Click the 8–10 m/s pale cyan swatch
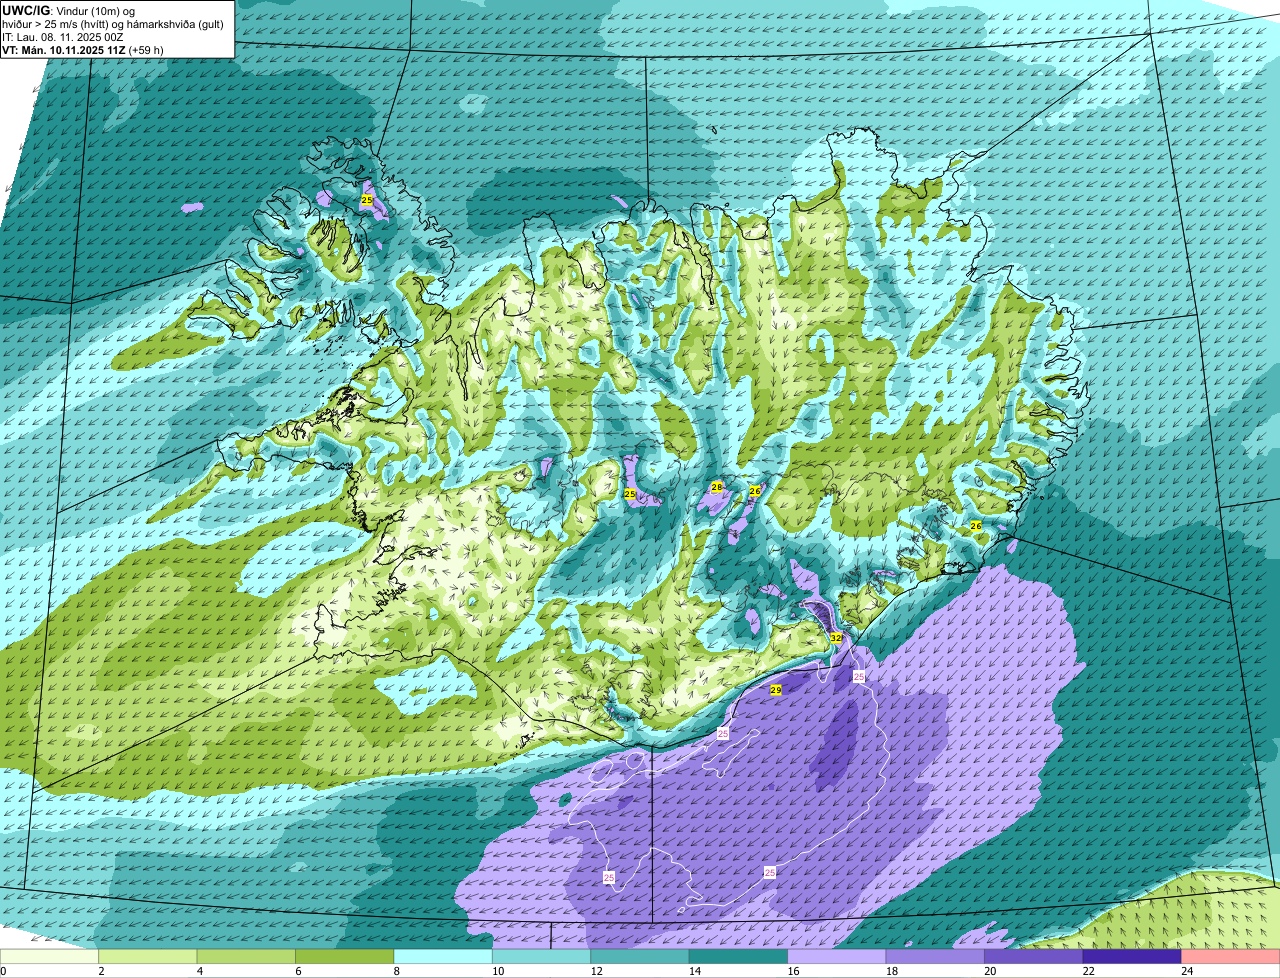1280x978 pixels. tap(443, 957)
